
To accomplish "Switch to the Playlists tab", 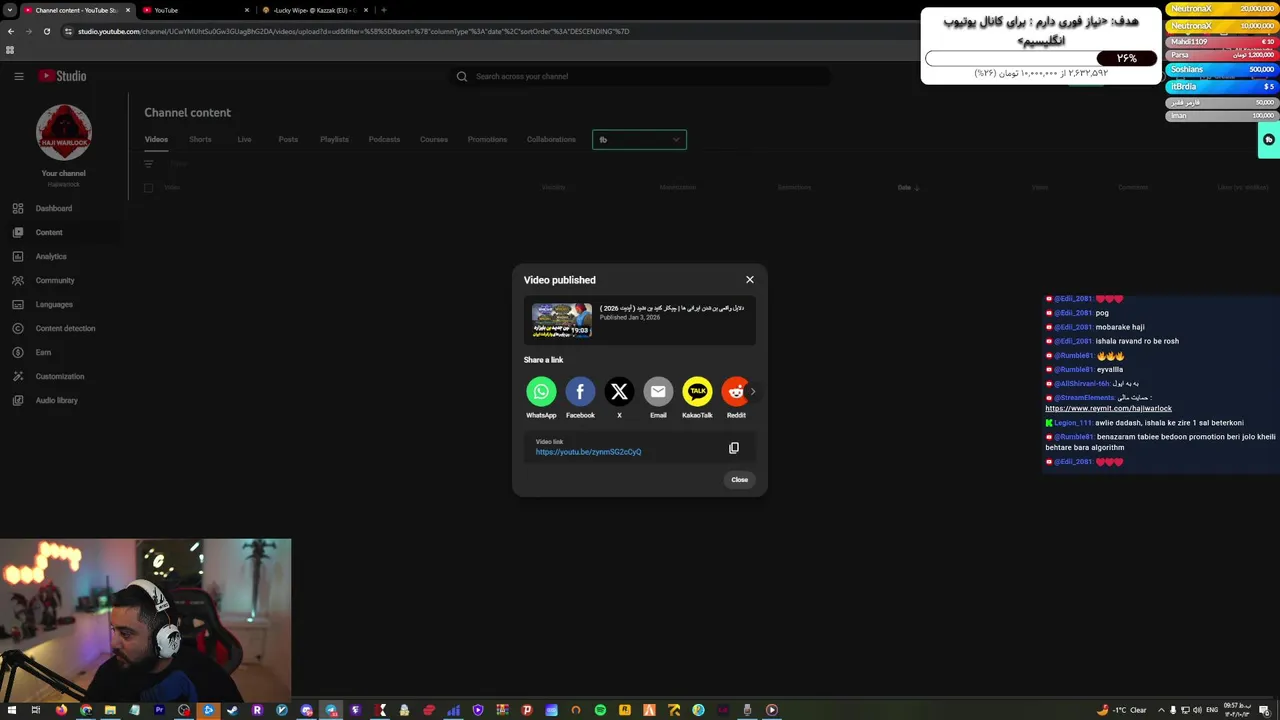I will 334,139.
